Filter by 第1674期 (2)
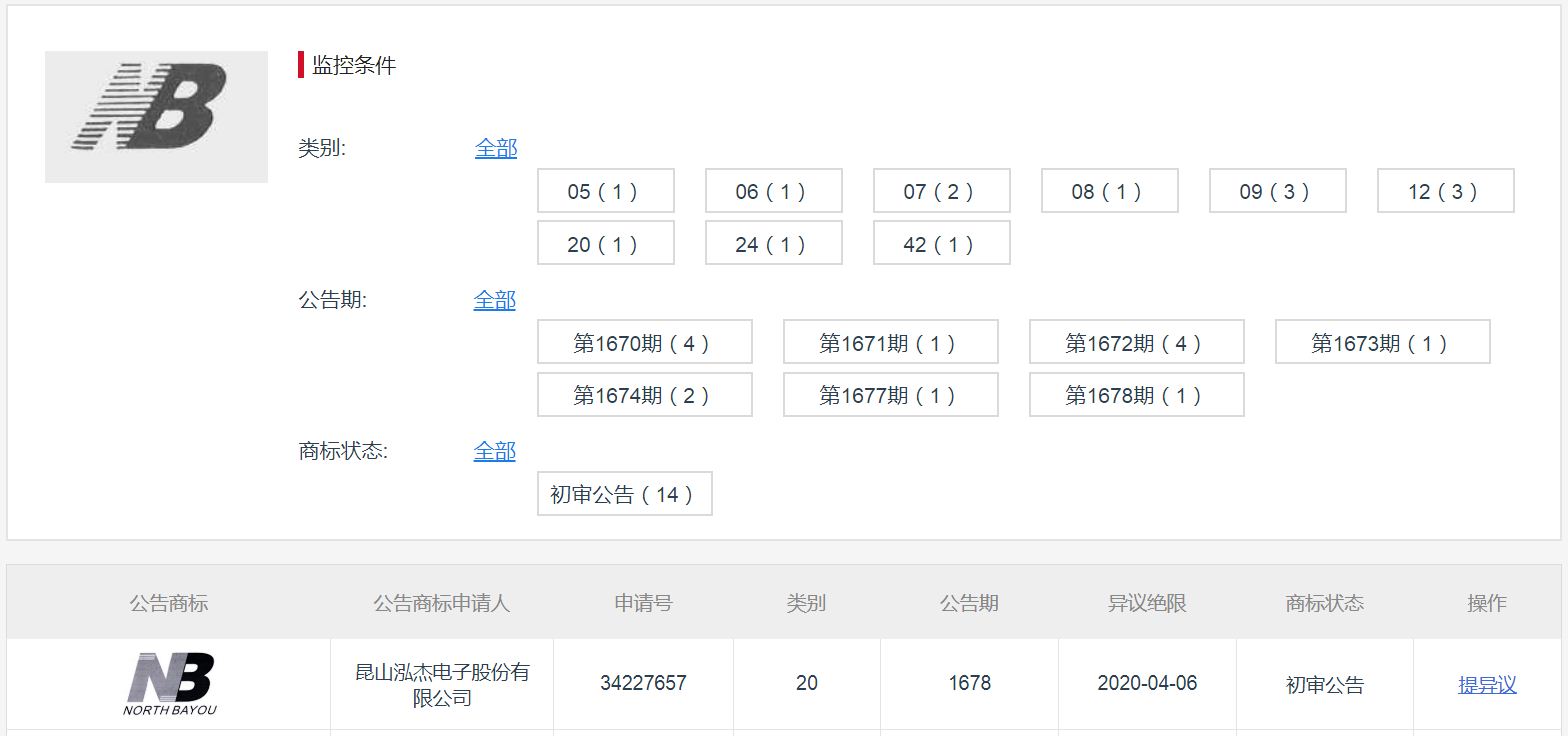The width and height of the screenshot is (1568, 736). click(645, 394)
